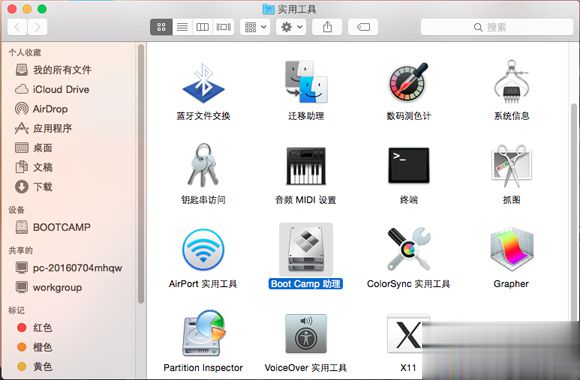Go forward with the right arrow button
The width and height of the screenshot is (580, 380).
(37, 27)
